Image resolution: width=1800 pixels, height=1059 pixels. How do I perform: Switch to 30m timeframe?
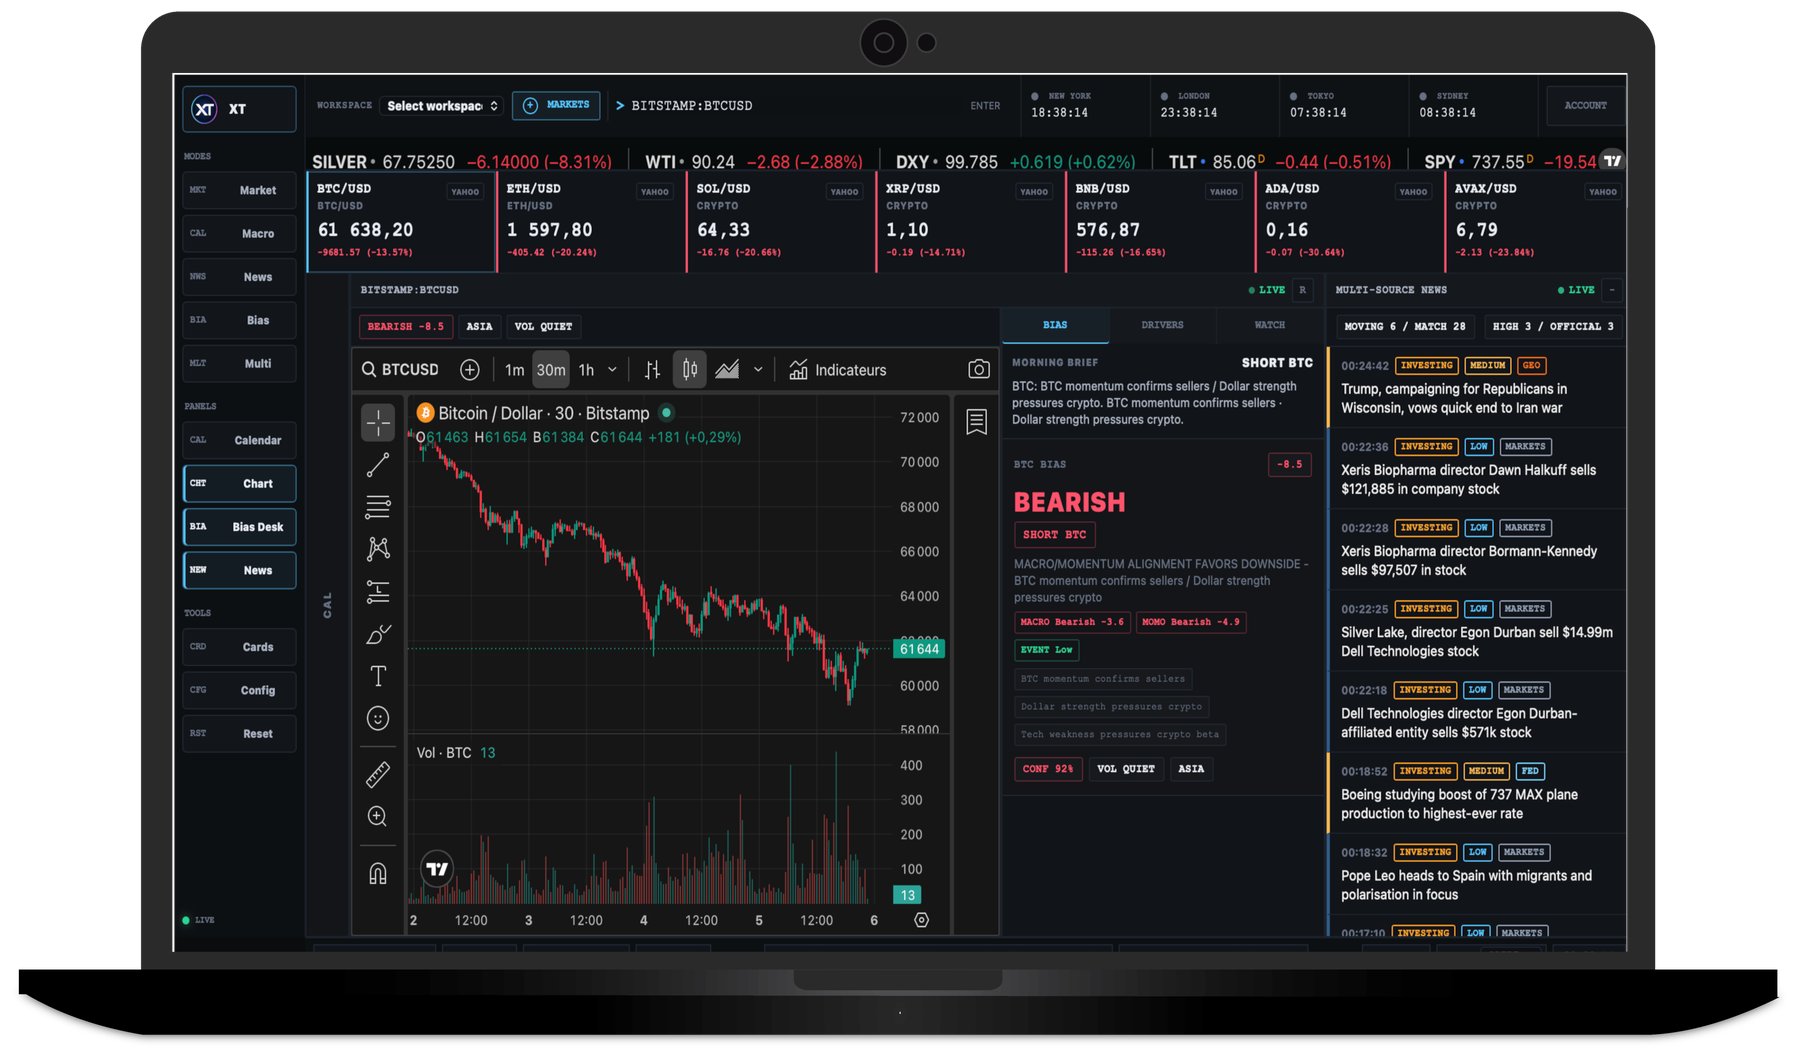coord(551,370)
